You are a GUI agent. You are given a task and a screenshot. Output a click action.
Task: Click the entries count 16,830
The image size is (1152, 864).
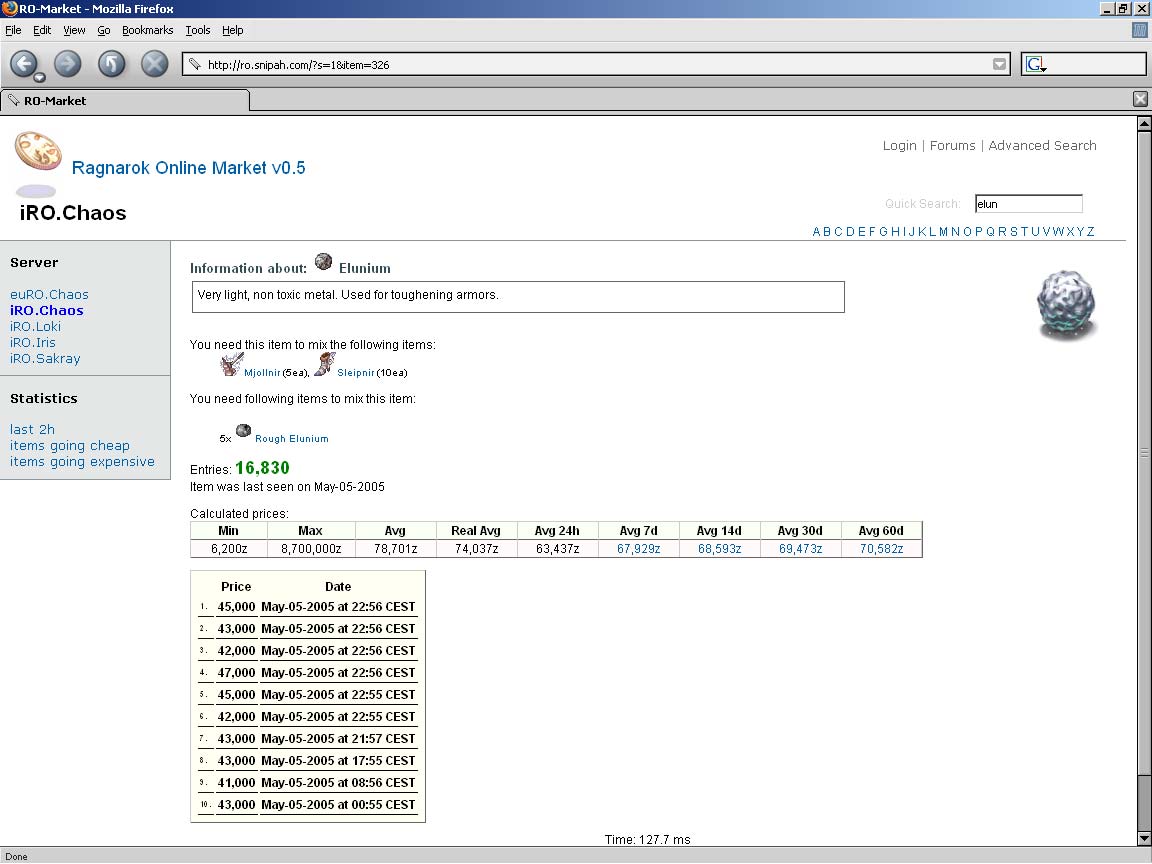[262, 468]
